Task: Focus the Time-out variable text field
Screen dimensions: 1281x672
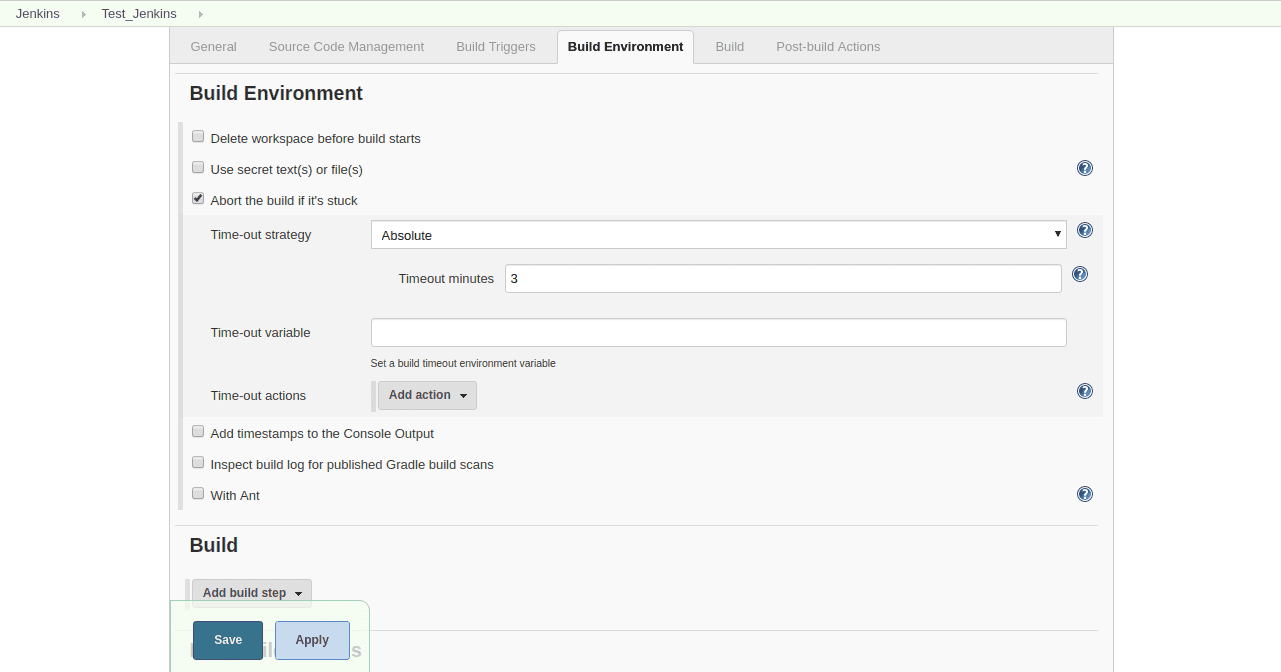Action: click(717, 333)
